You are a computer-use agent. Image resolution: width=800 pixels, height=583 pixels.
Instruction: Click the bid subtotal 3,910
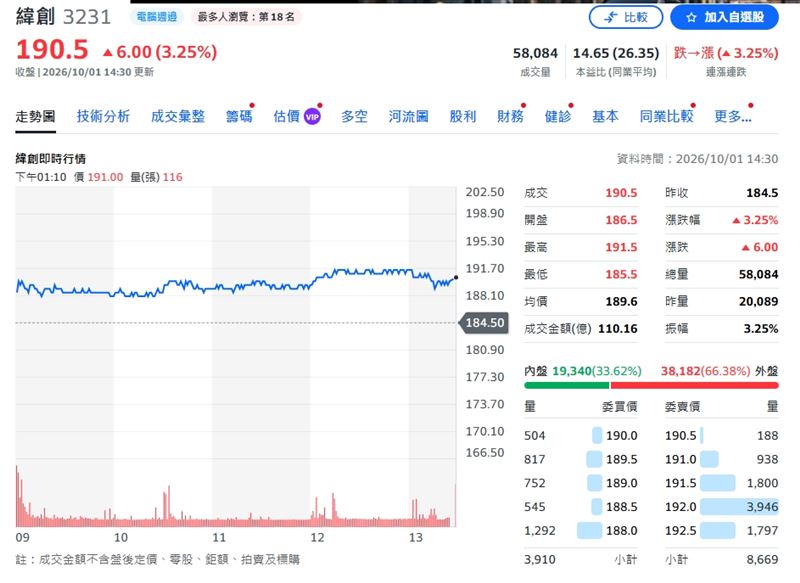540,560
